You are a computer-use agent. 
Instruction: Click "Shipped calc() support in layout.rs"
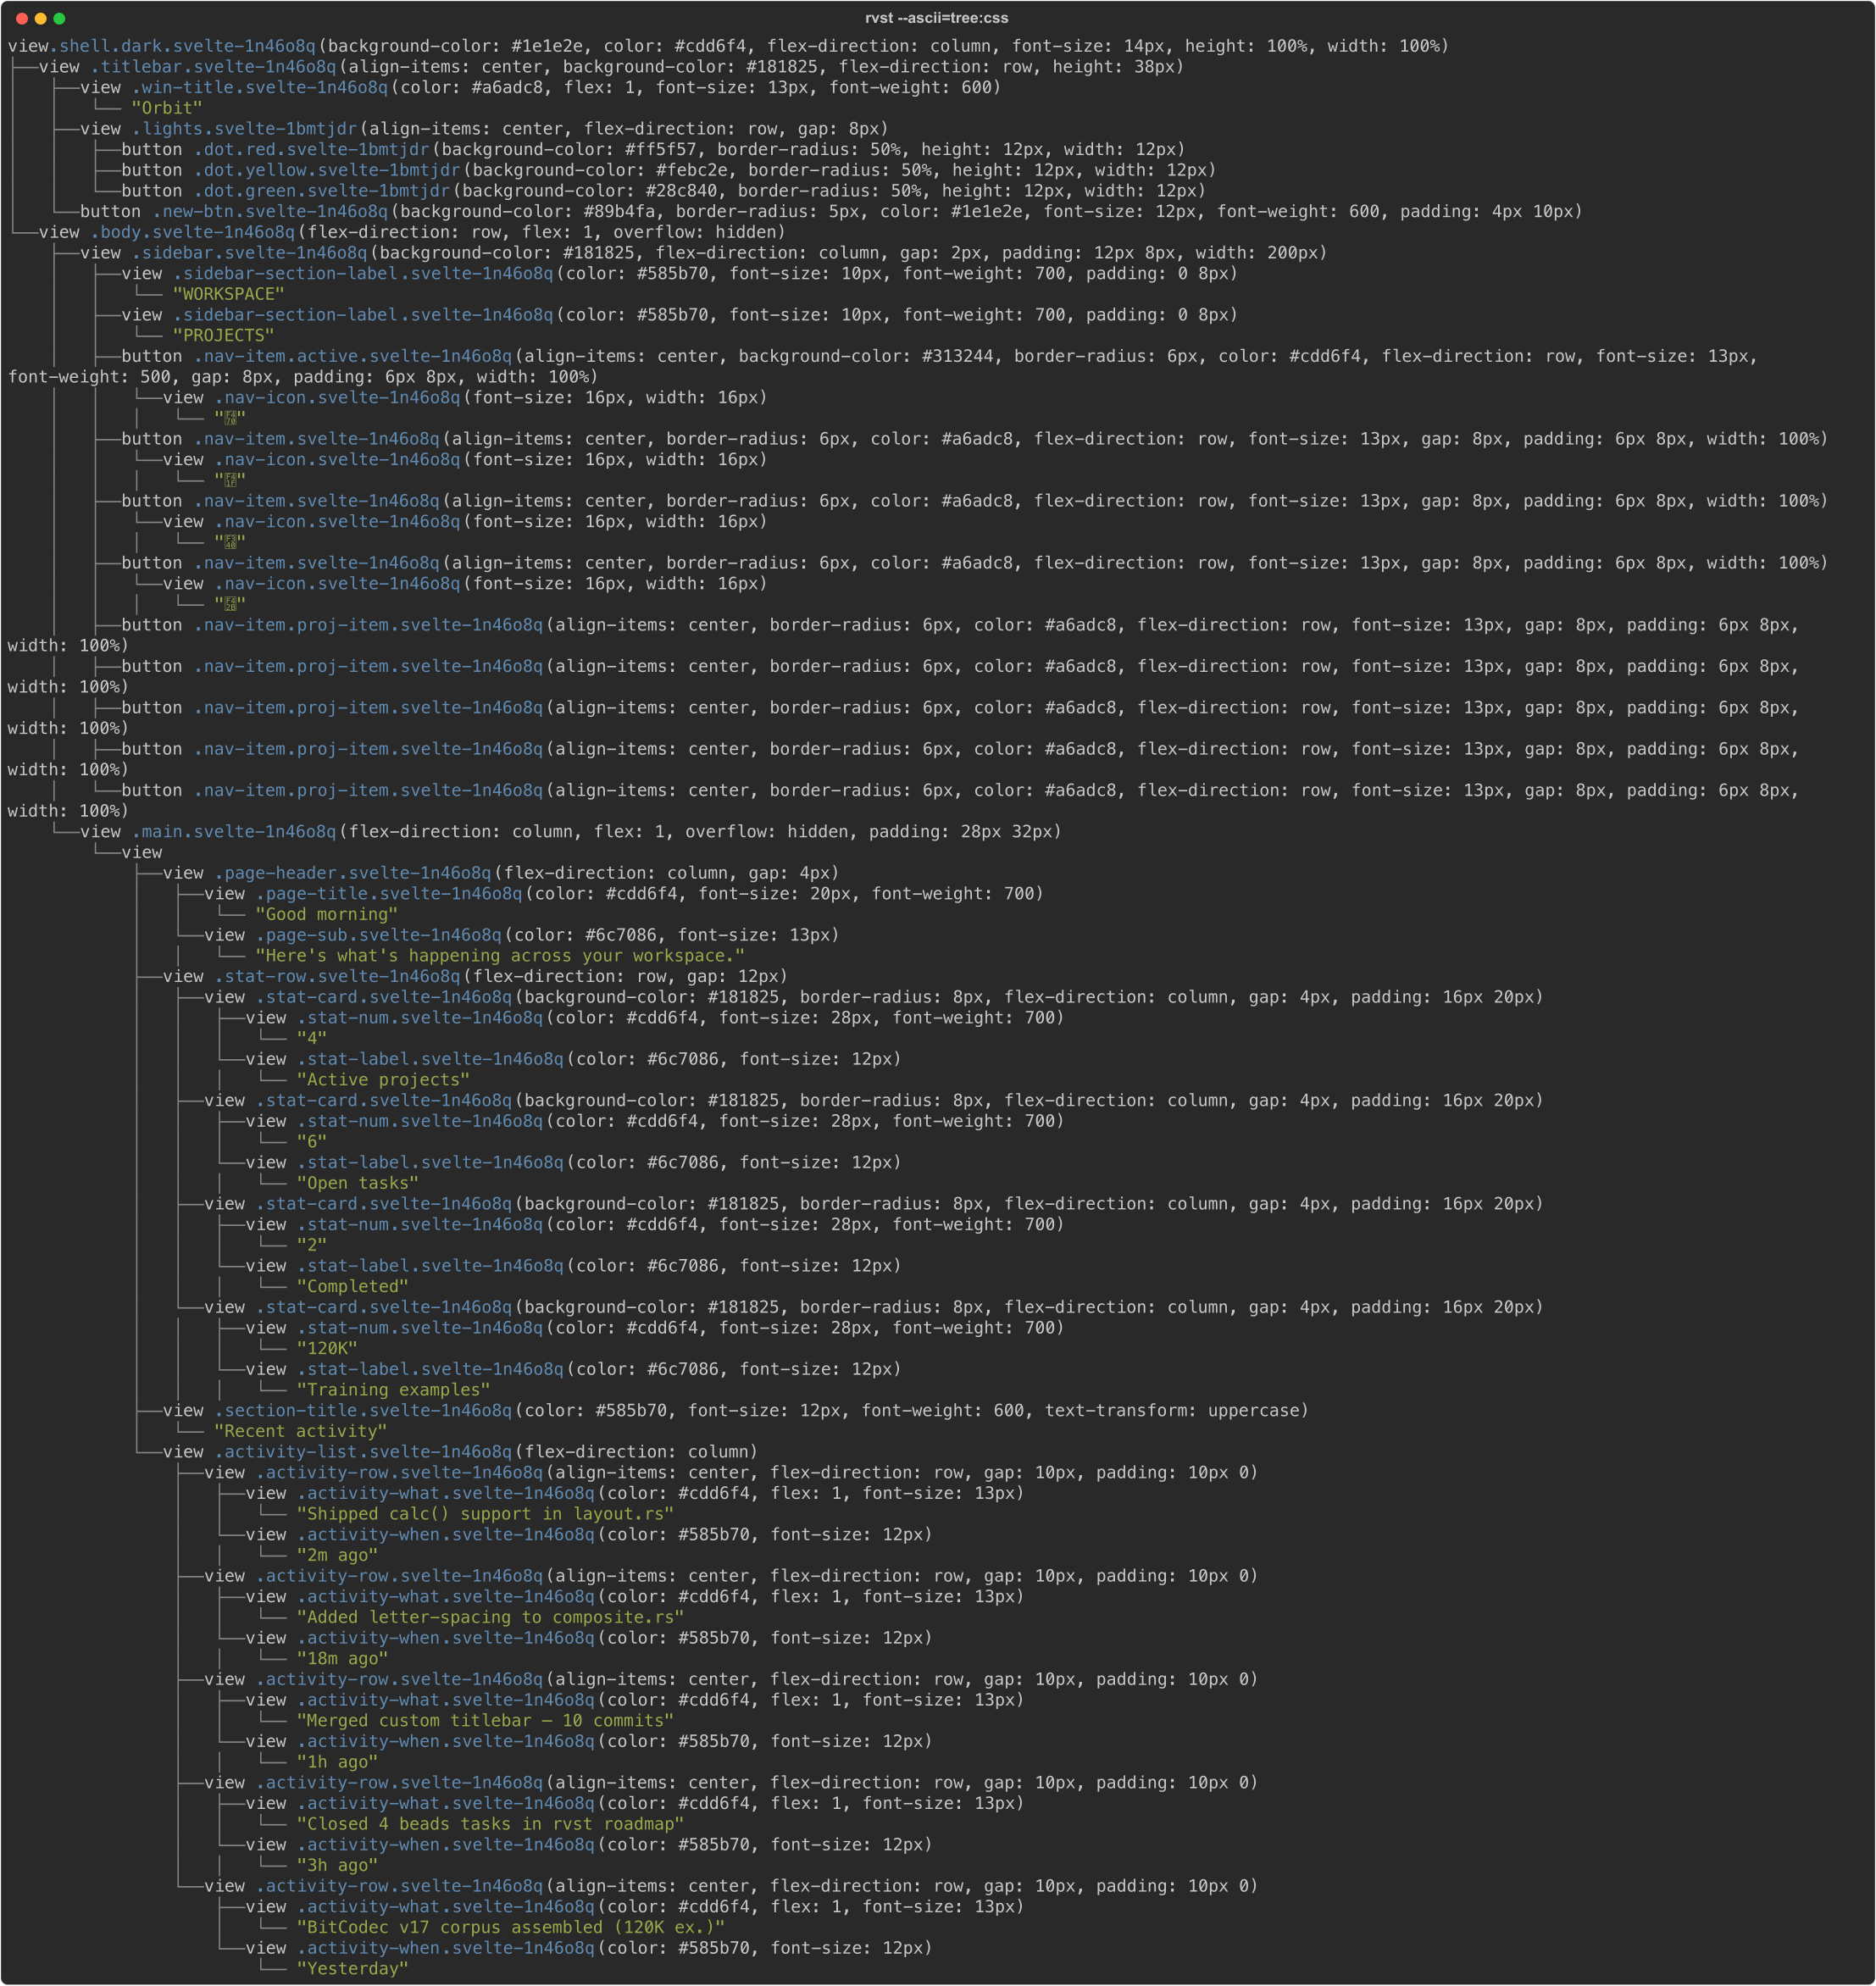(x=485, y=1515)
